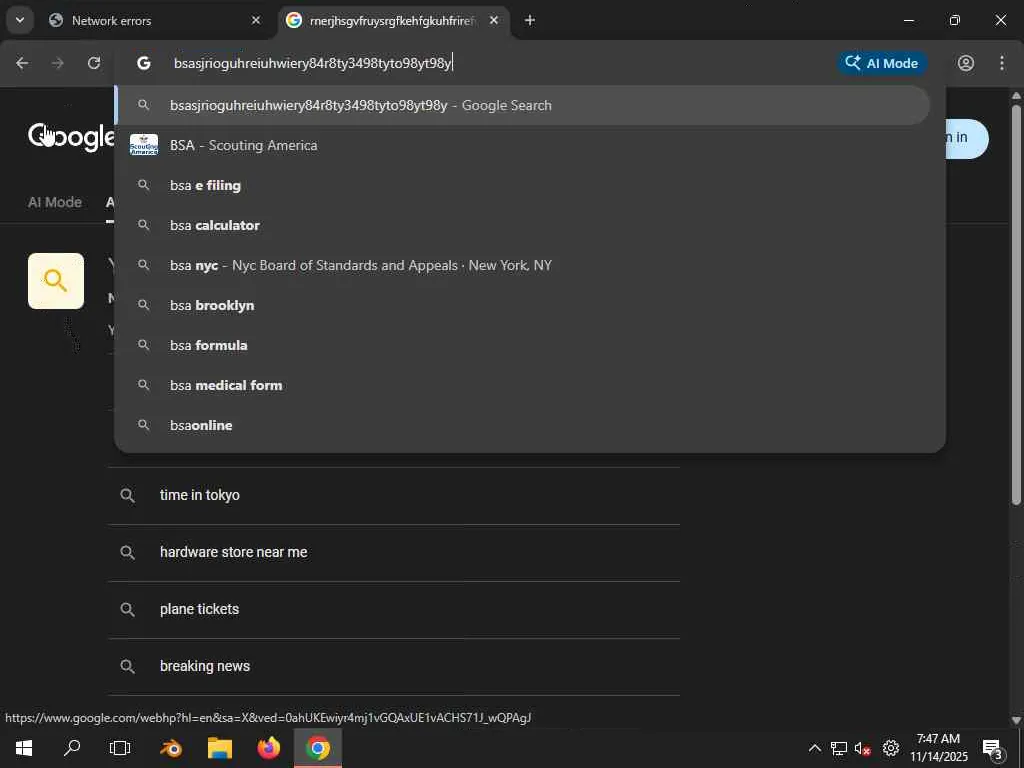Choose the bsa calculator suggestion
This screenshot has height=768, width=1024.
[x=522, y=225]
